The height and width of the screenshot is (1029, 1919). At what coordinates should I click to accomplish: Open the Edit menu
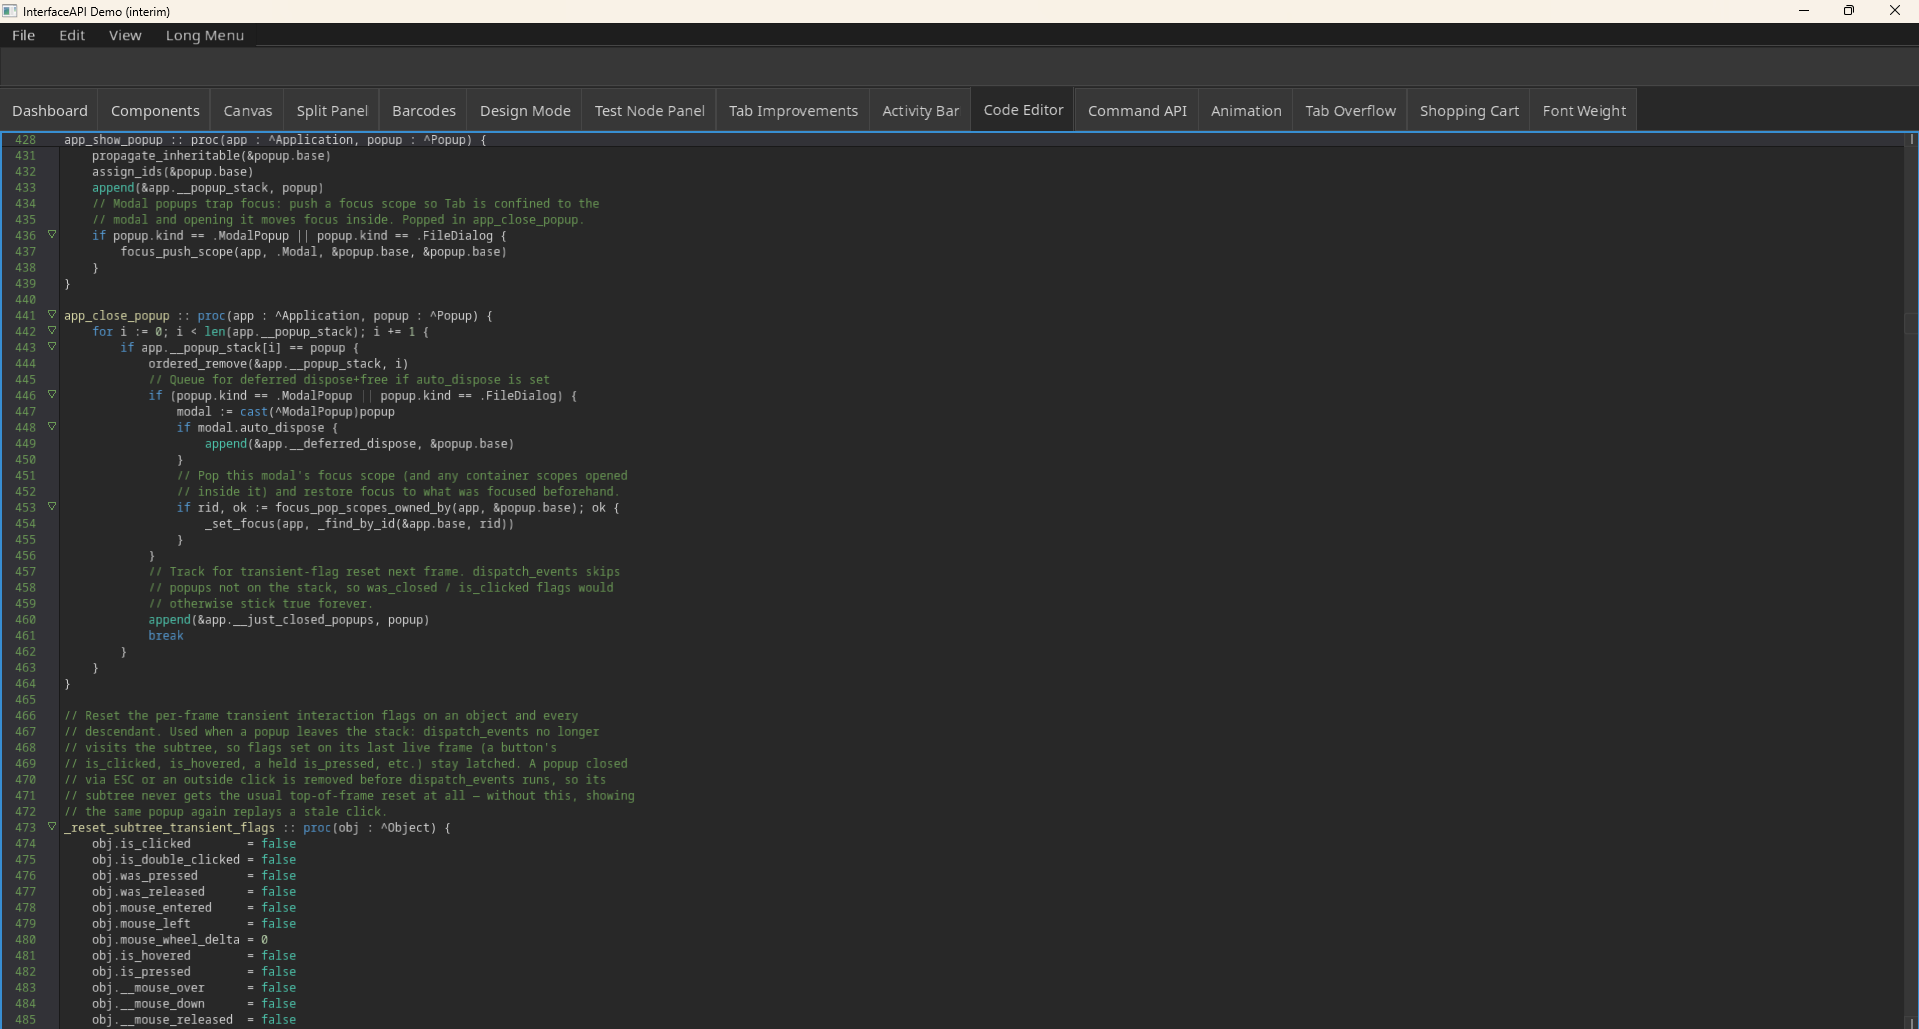click(72, 35)
